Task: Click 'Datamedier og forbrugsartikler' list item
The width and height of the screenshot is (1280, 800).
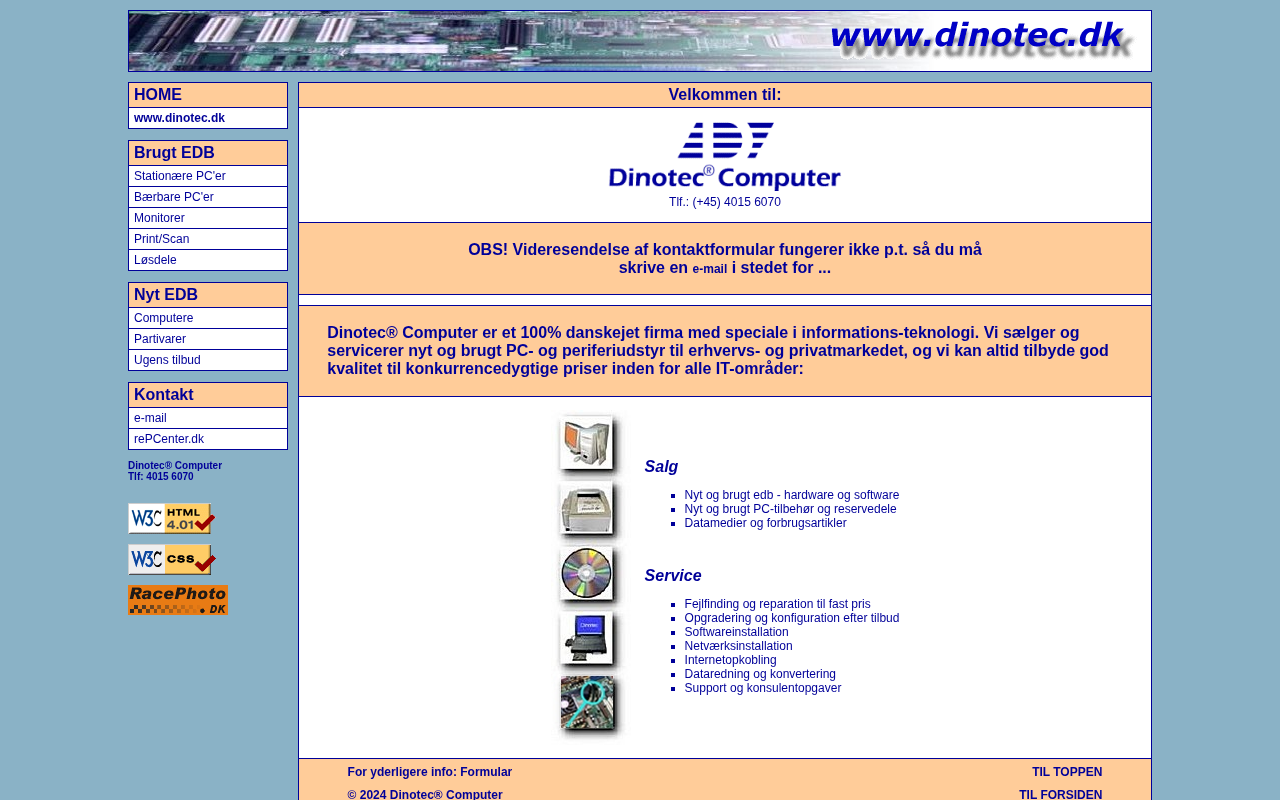Action: 765,523
